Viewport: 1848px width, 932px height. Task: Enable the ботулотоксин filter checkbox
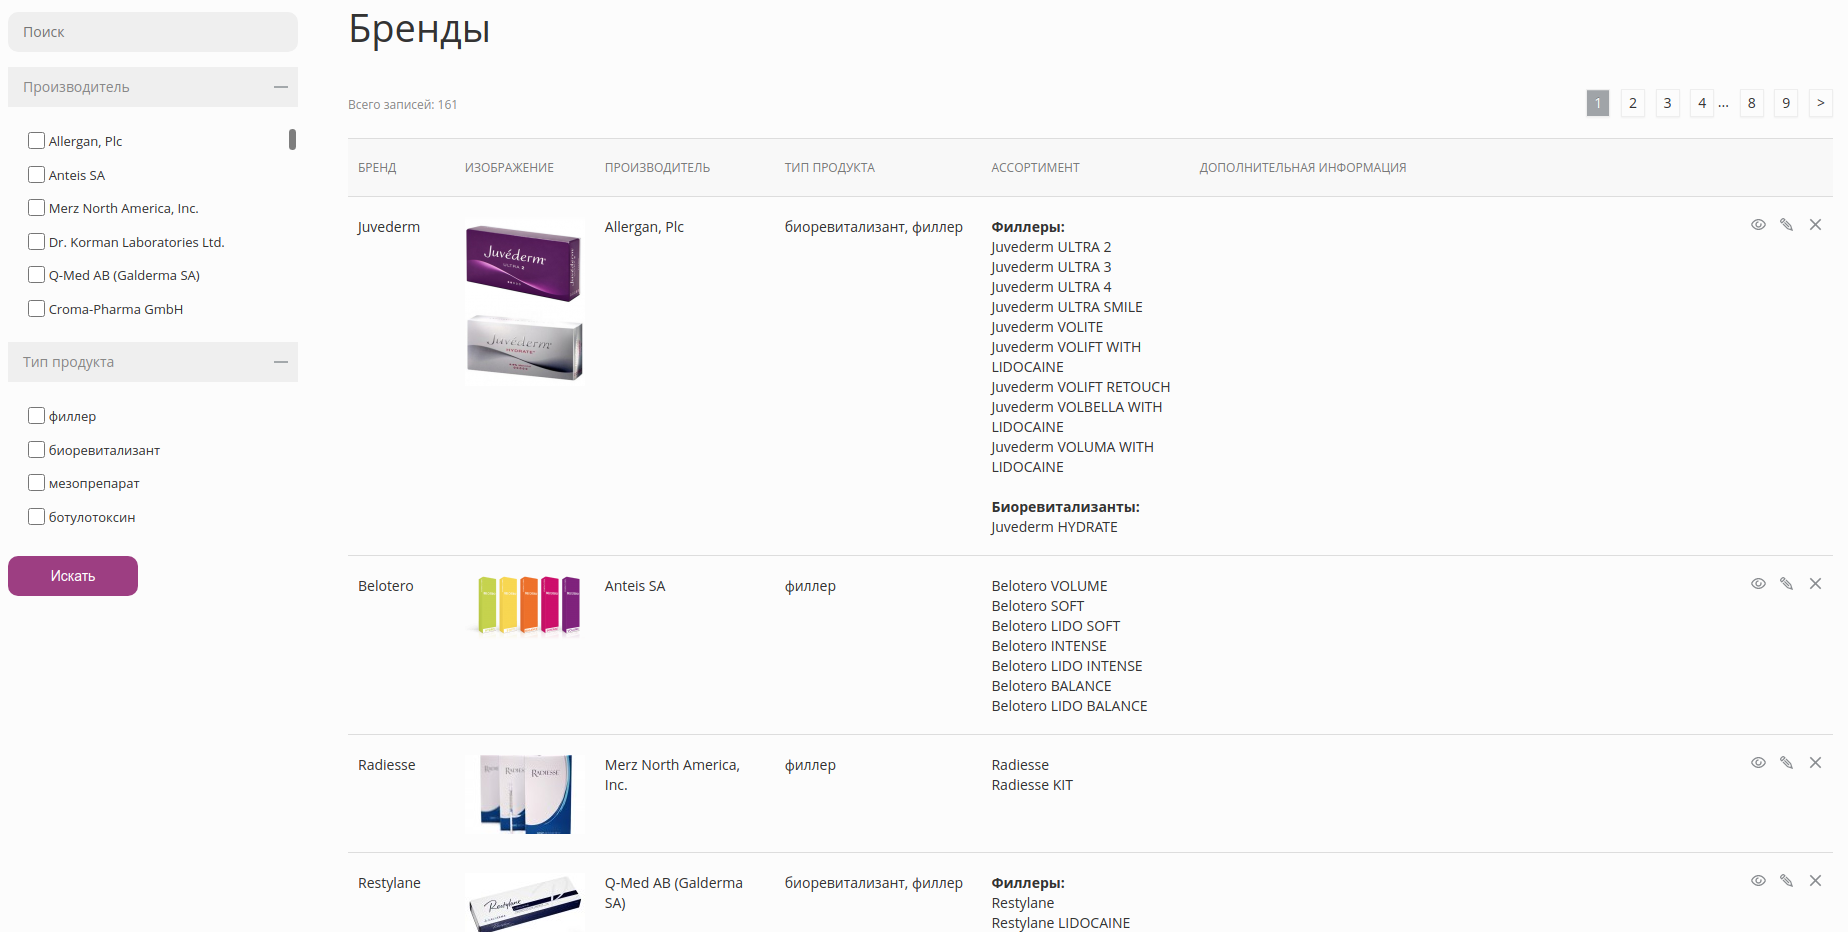coord(37,517)
